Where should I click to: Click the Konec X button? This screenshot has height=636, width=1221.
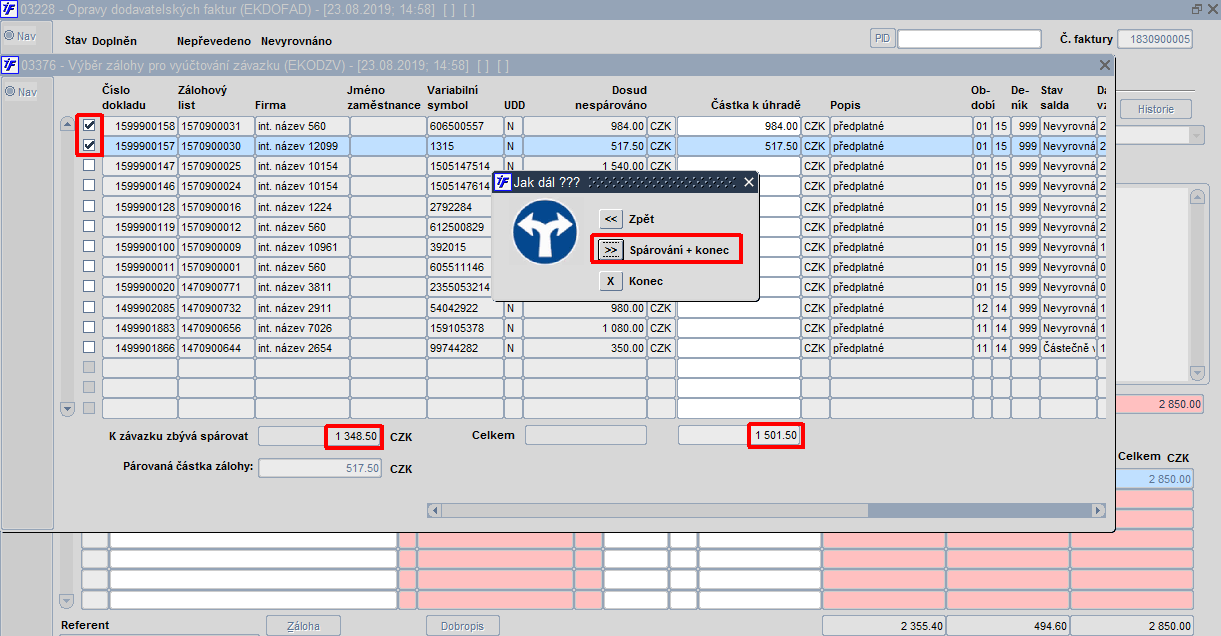coord(611,281)
